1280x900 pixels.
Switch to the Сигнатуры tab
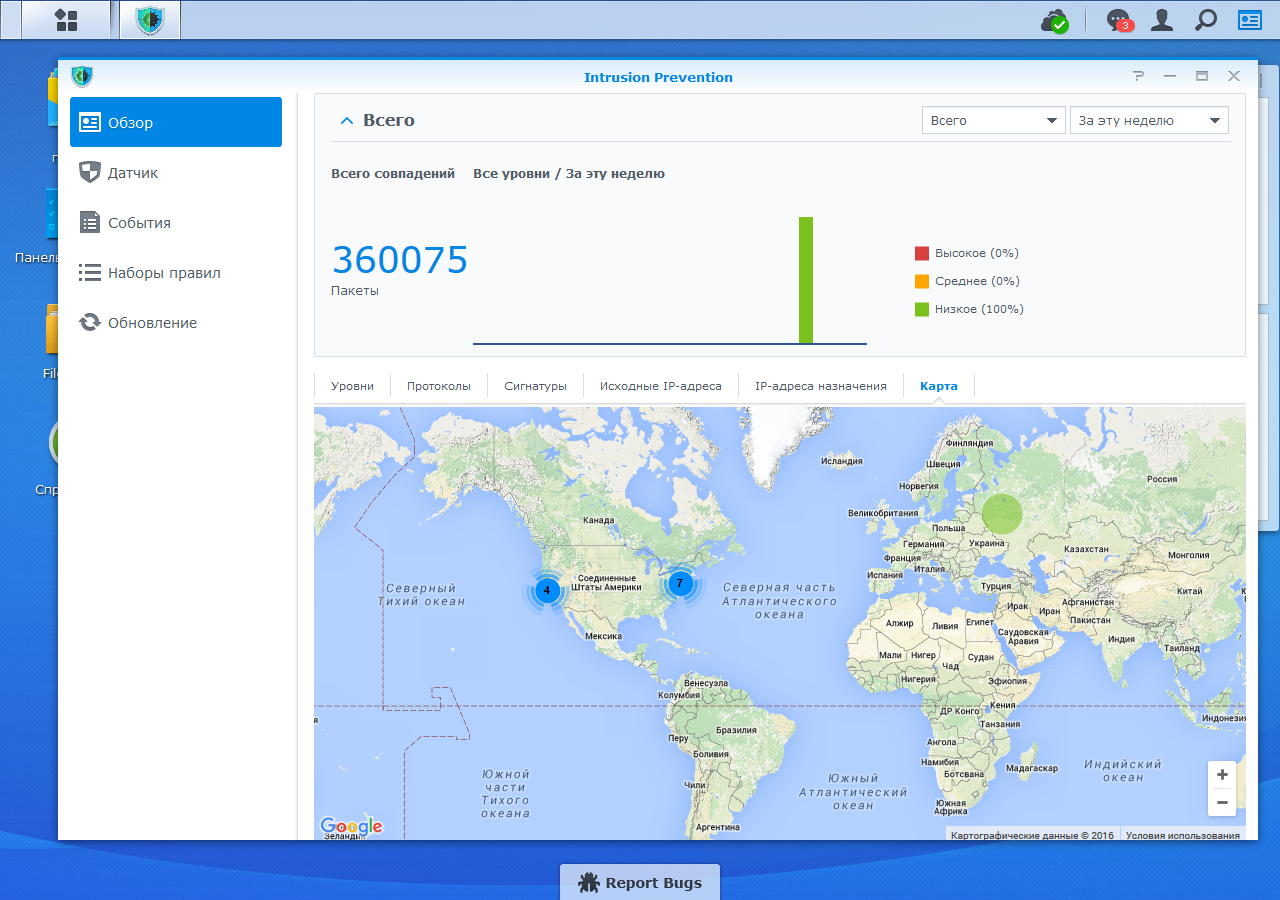point(535,386)
